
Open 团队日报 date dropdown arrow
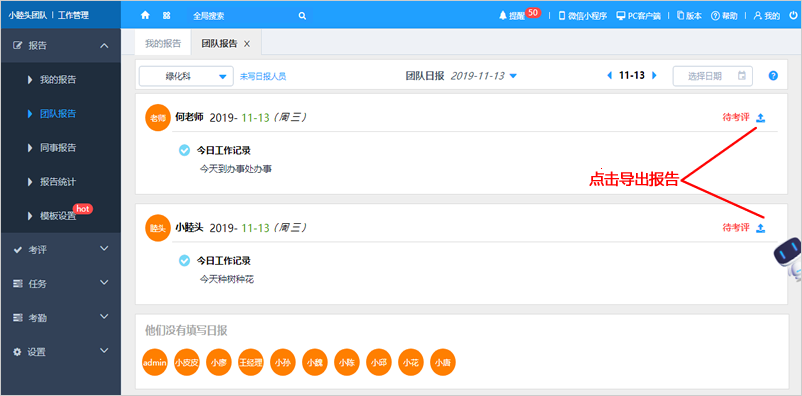pos(514,76)
